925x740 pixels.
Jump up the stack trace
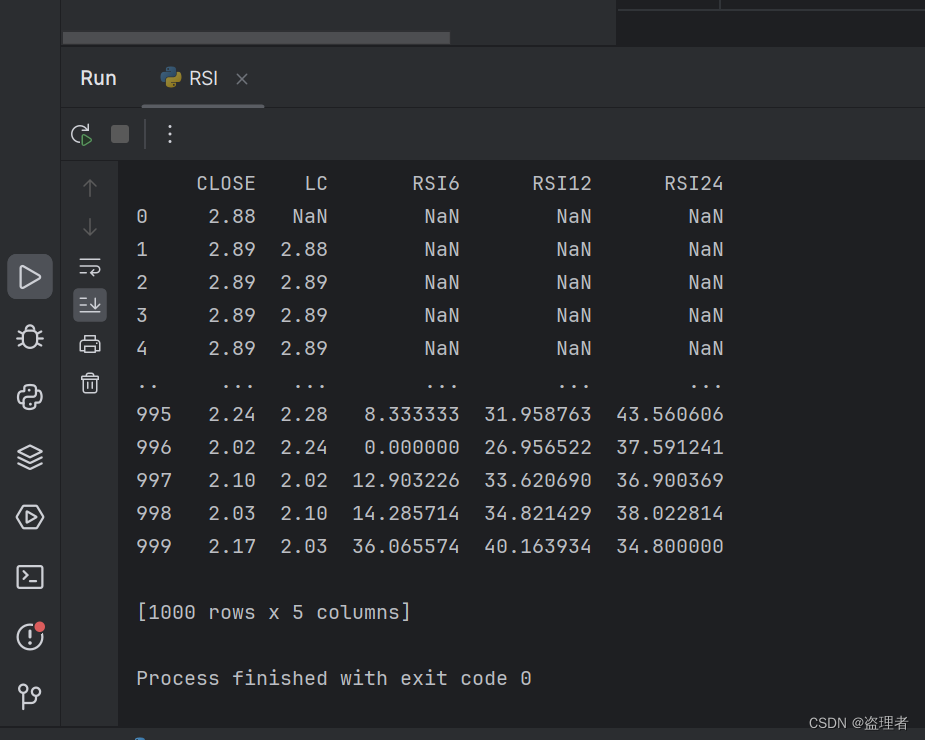pyautogui.click(x=90, y=188)
